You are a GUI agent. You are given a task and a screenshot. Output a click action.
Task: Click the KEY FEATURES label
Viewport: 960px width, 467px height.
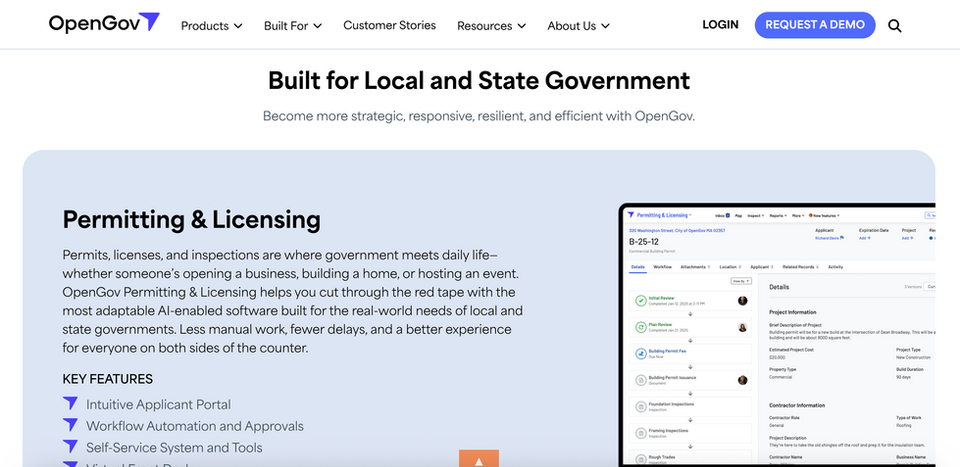[x=108, y=379]
